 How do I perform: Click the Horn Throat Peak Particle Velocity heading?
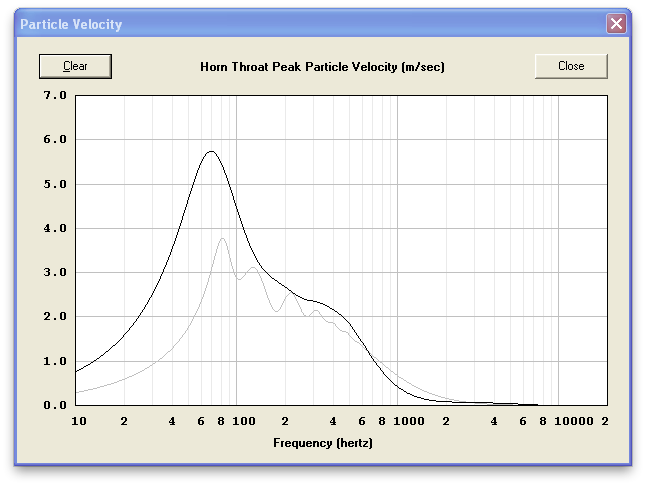(x=322, y=67)
